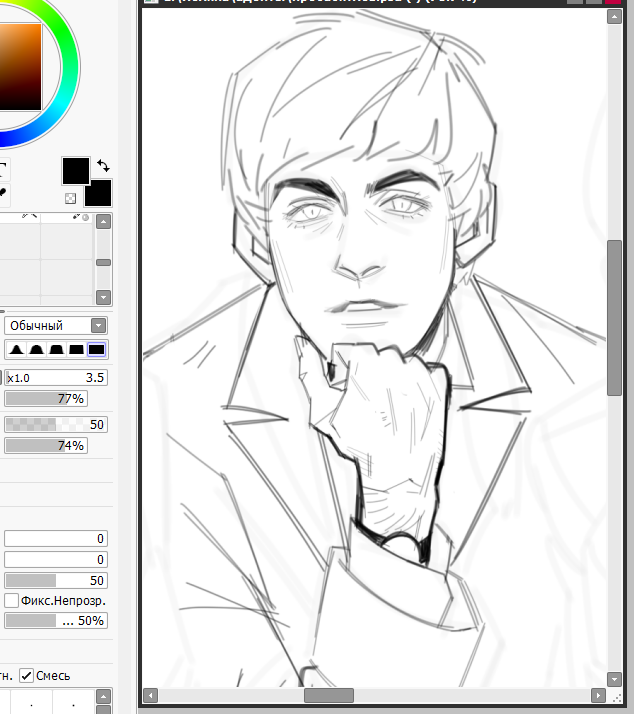Adjust the second slider showing 0
The height and width of the screenshot is (714, 634).
(56, 560)
